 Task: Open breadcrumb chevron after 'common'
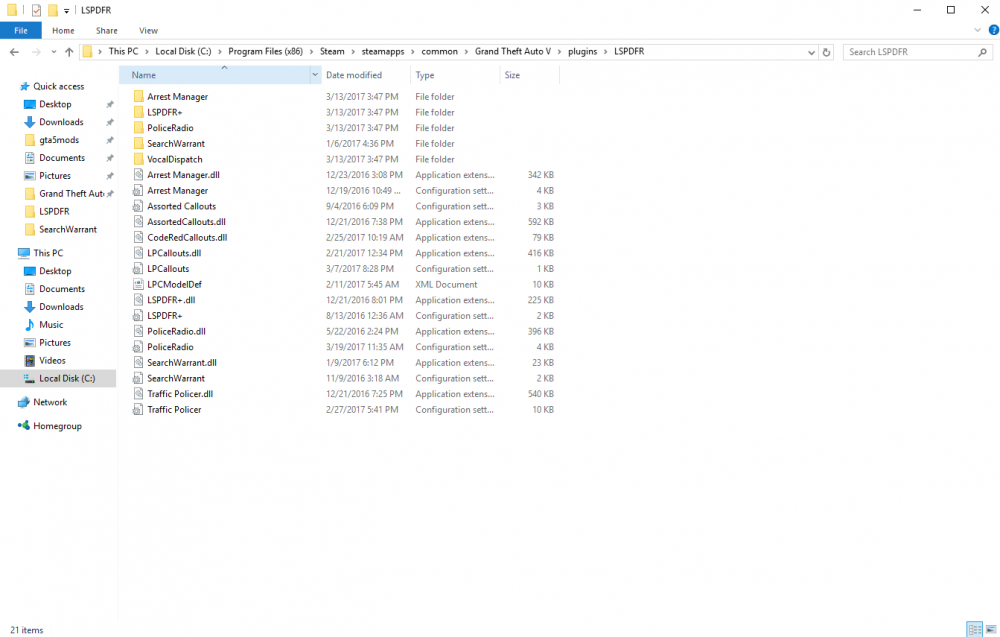pyautogui.click(x=466, y=52)
